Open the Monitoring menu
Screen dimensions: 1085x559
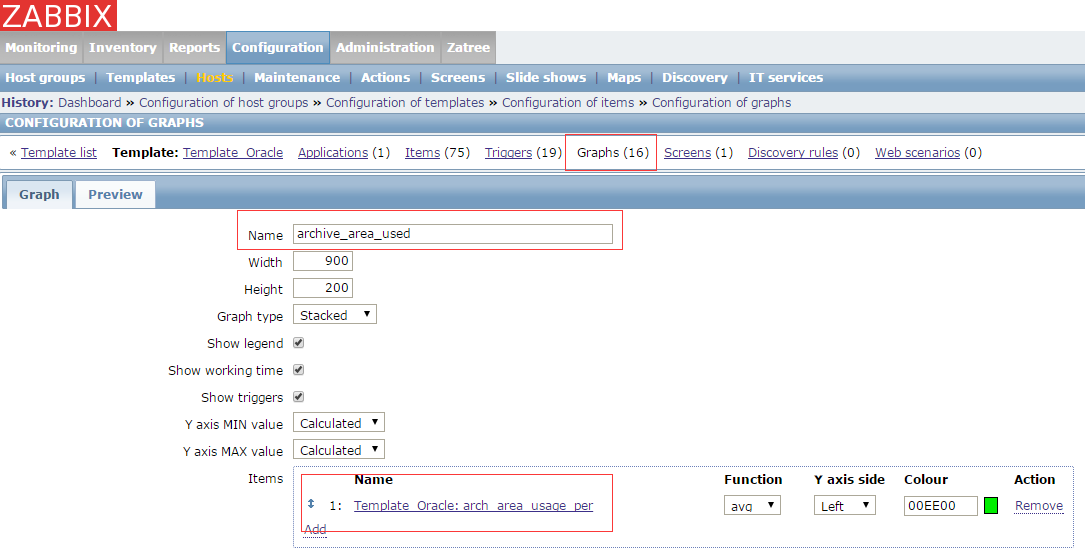(42, 48)
